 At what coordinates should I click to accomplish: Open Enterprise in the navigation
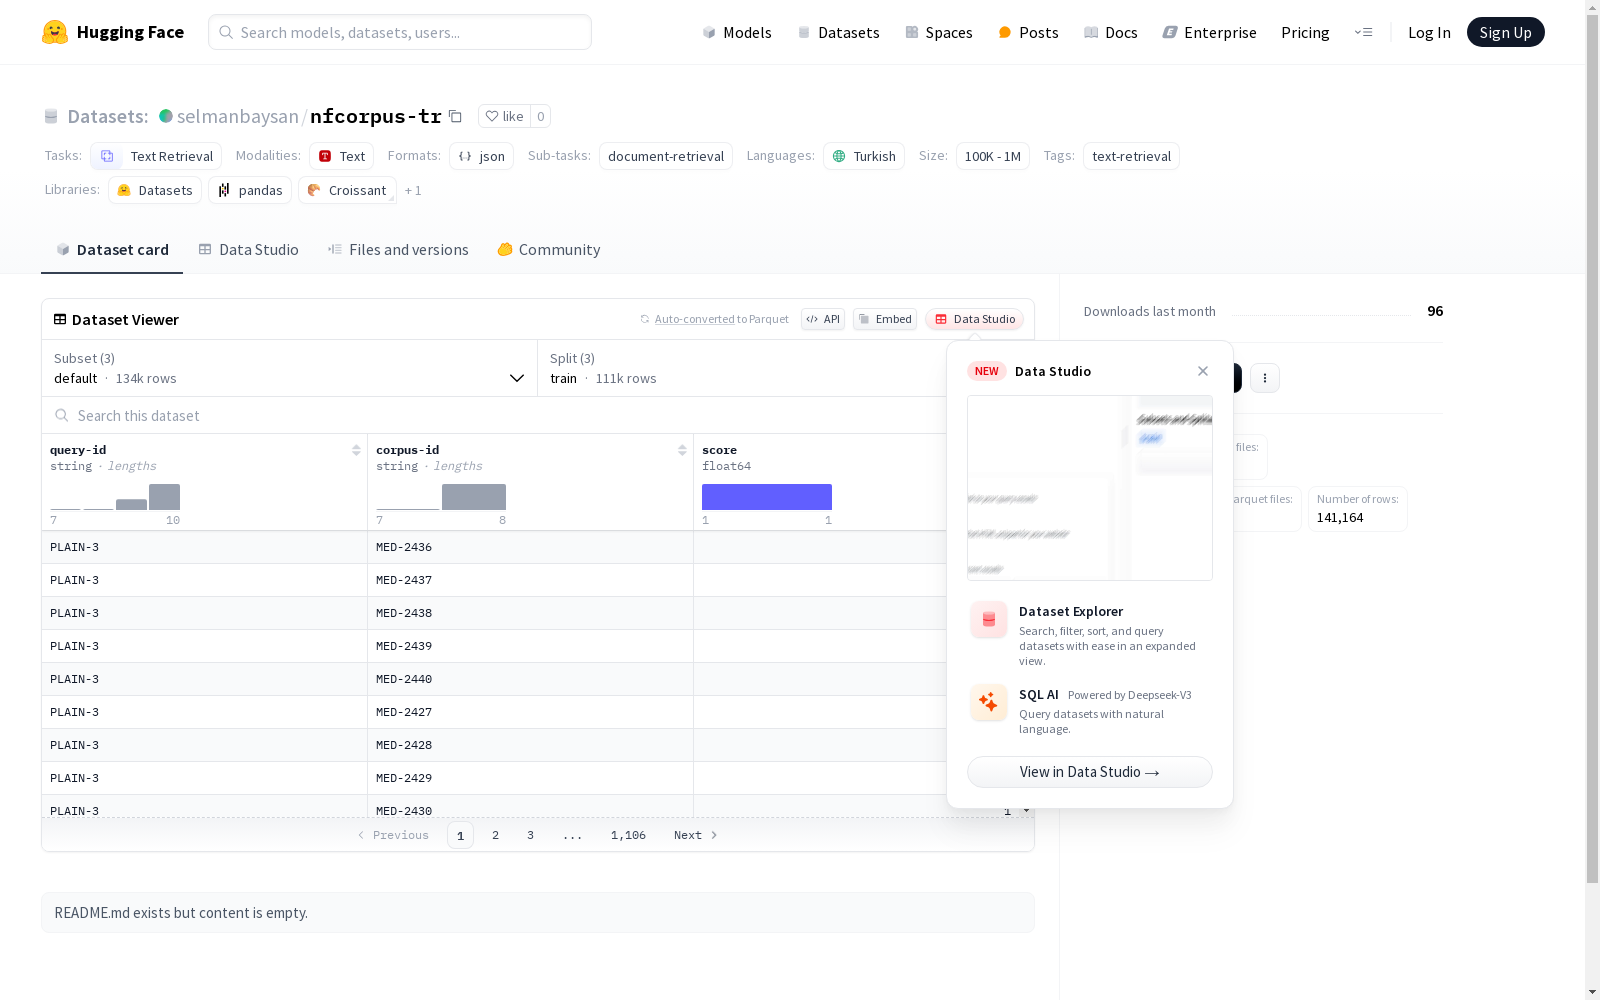pyautogui.click(x=1209, y=32)
